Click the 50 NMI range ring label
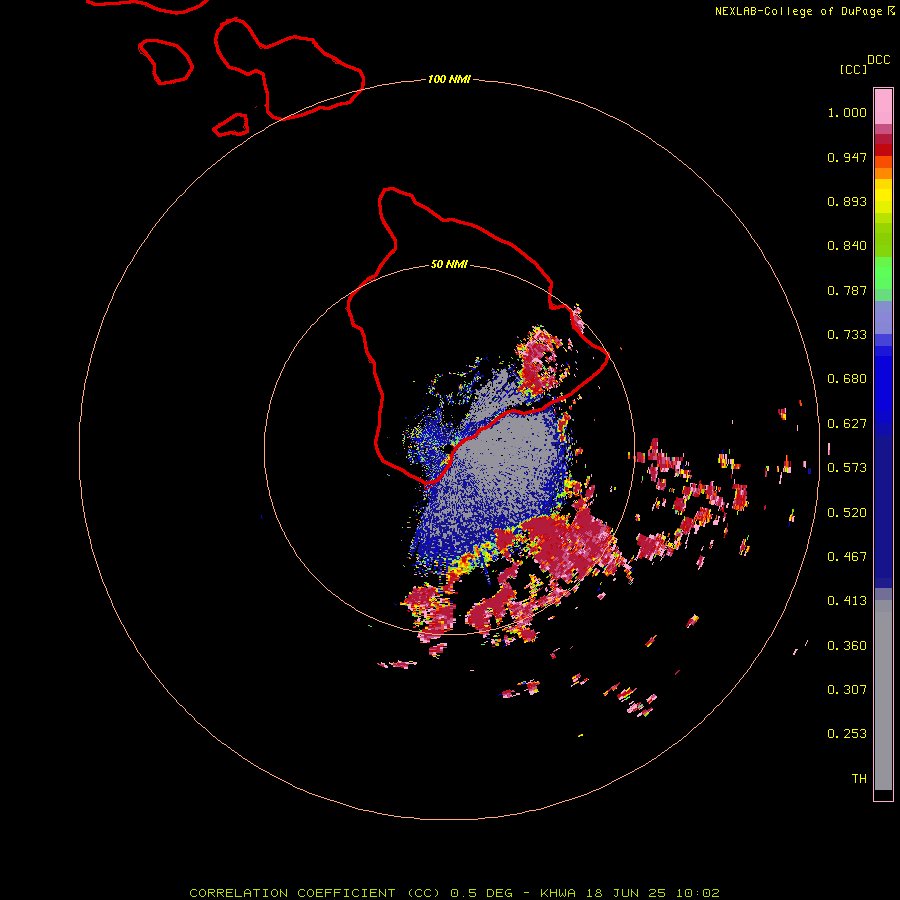Image resolution: width=900 pixels, height=900 pixels. pyautogui.click(x=449, y=265)
